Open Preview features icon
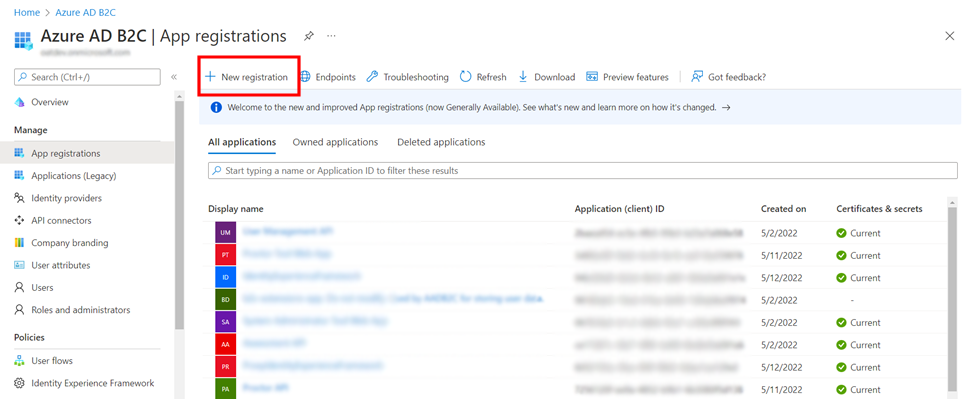This screenshot has width=975, height=399. click(x=592, y=76)
